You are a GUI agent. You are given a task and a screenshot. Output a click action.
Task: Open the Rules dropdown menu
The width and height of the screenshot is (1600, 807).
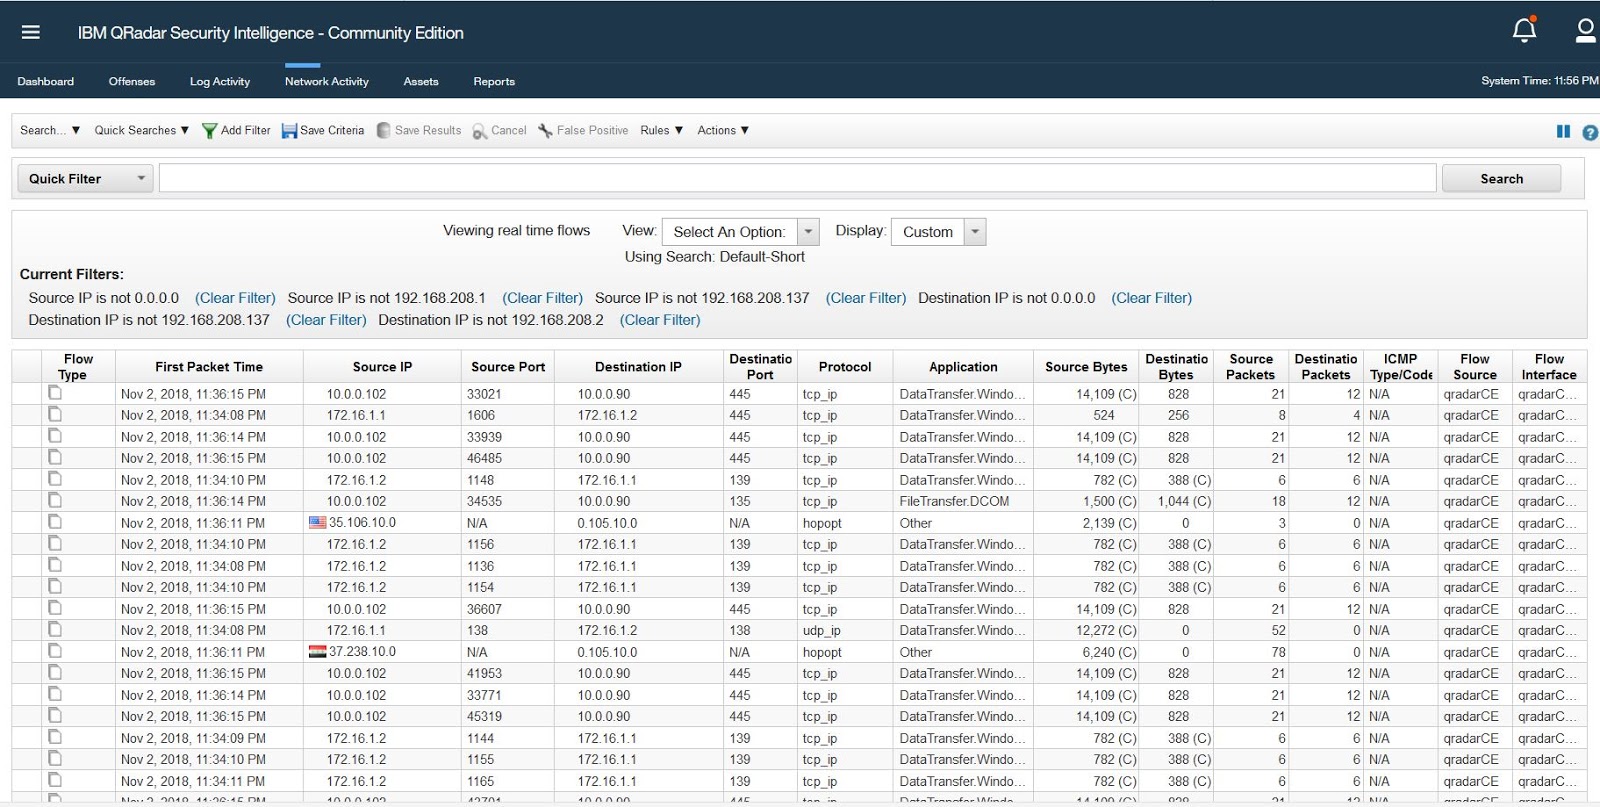661,130
